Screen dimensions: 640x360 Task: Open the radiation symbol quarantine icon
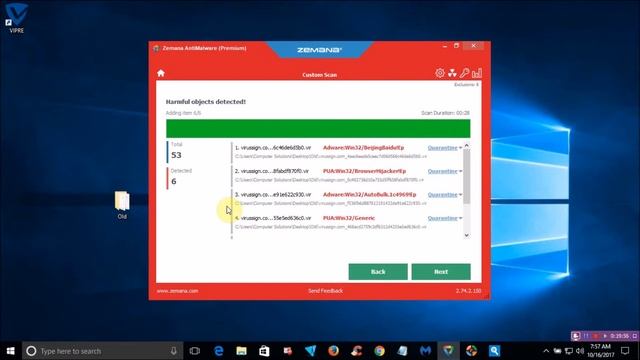452,73
